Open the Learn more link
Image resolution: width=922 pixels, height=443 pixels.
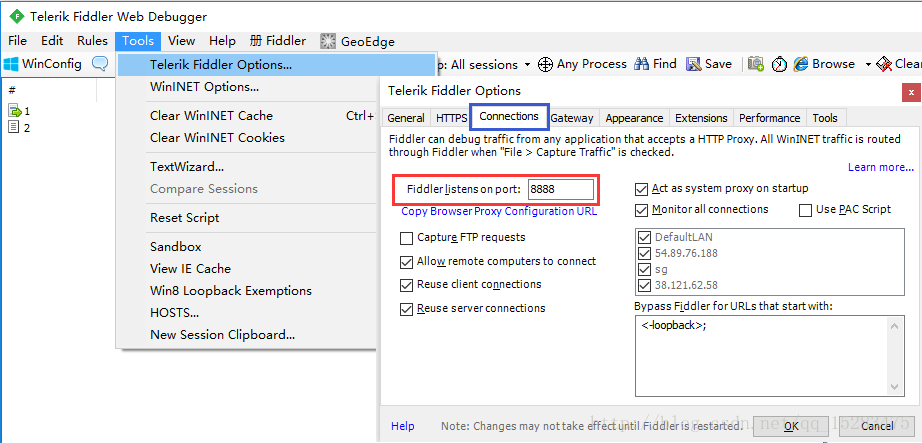881,167
